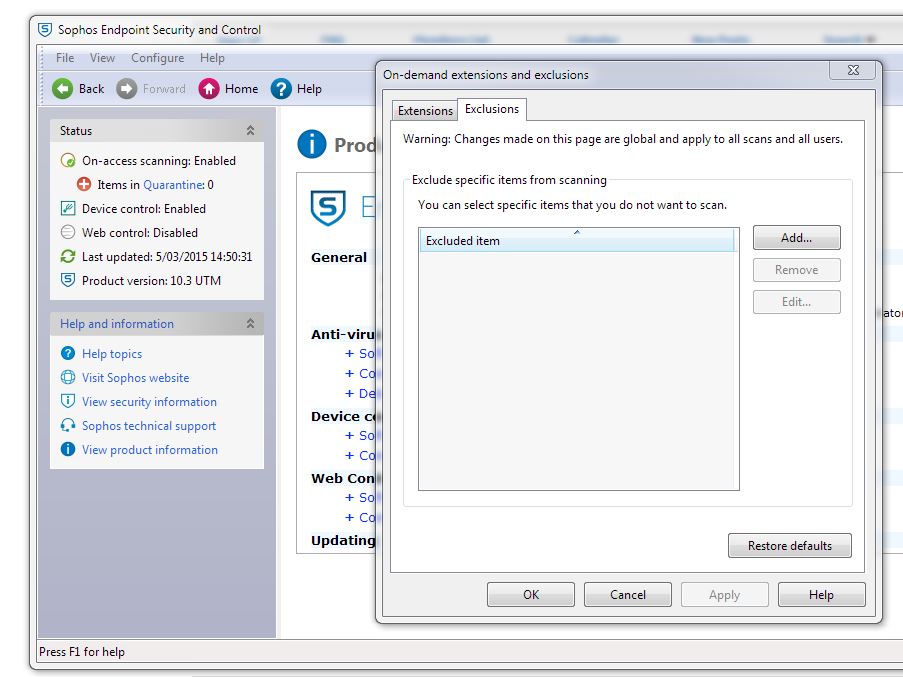This screenshot has height=677, width=903.
Task: Click 'Web control: Disabled' status text
Action: [139, 233]
